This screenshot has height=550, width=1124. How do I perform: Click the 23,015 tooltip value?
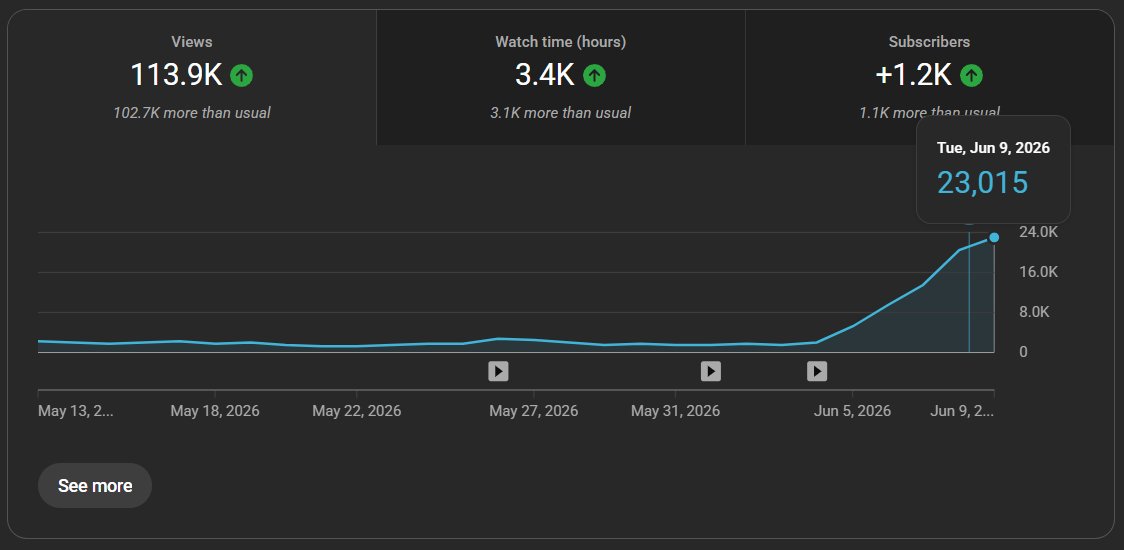pyautogui.click(x=983, y=183)
